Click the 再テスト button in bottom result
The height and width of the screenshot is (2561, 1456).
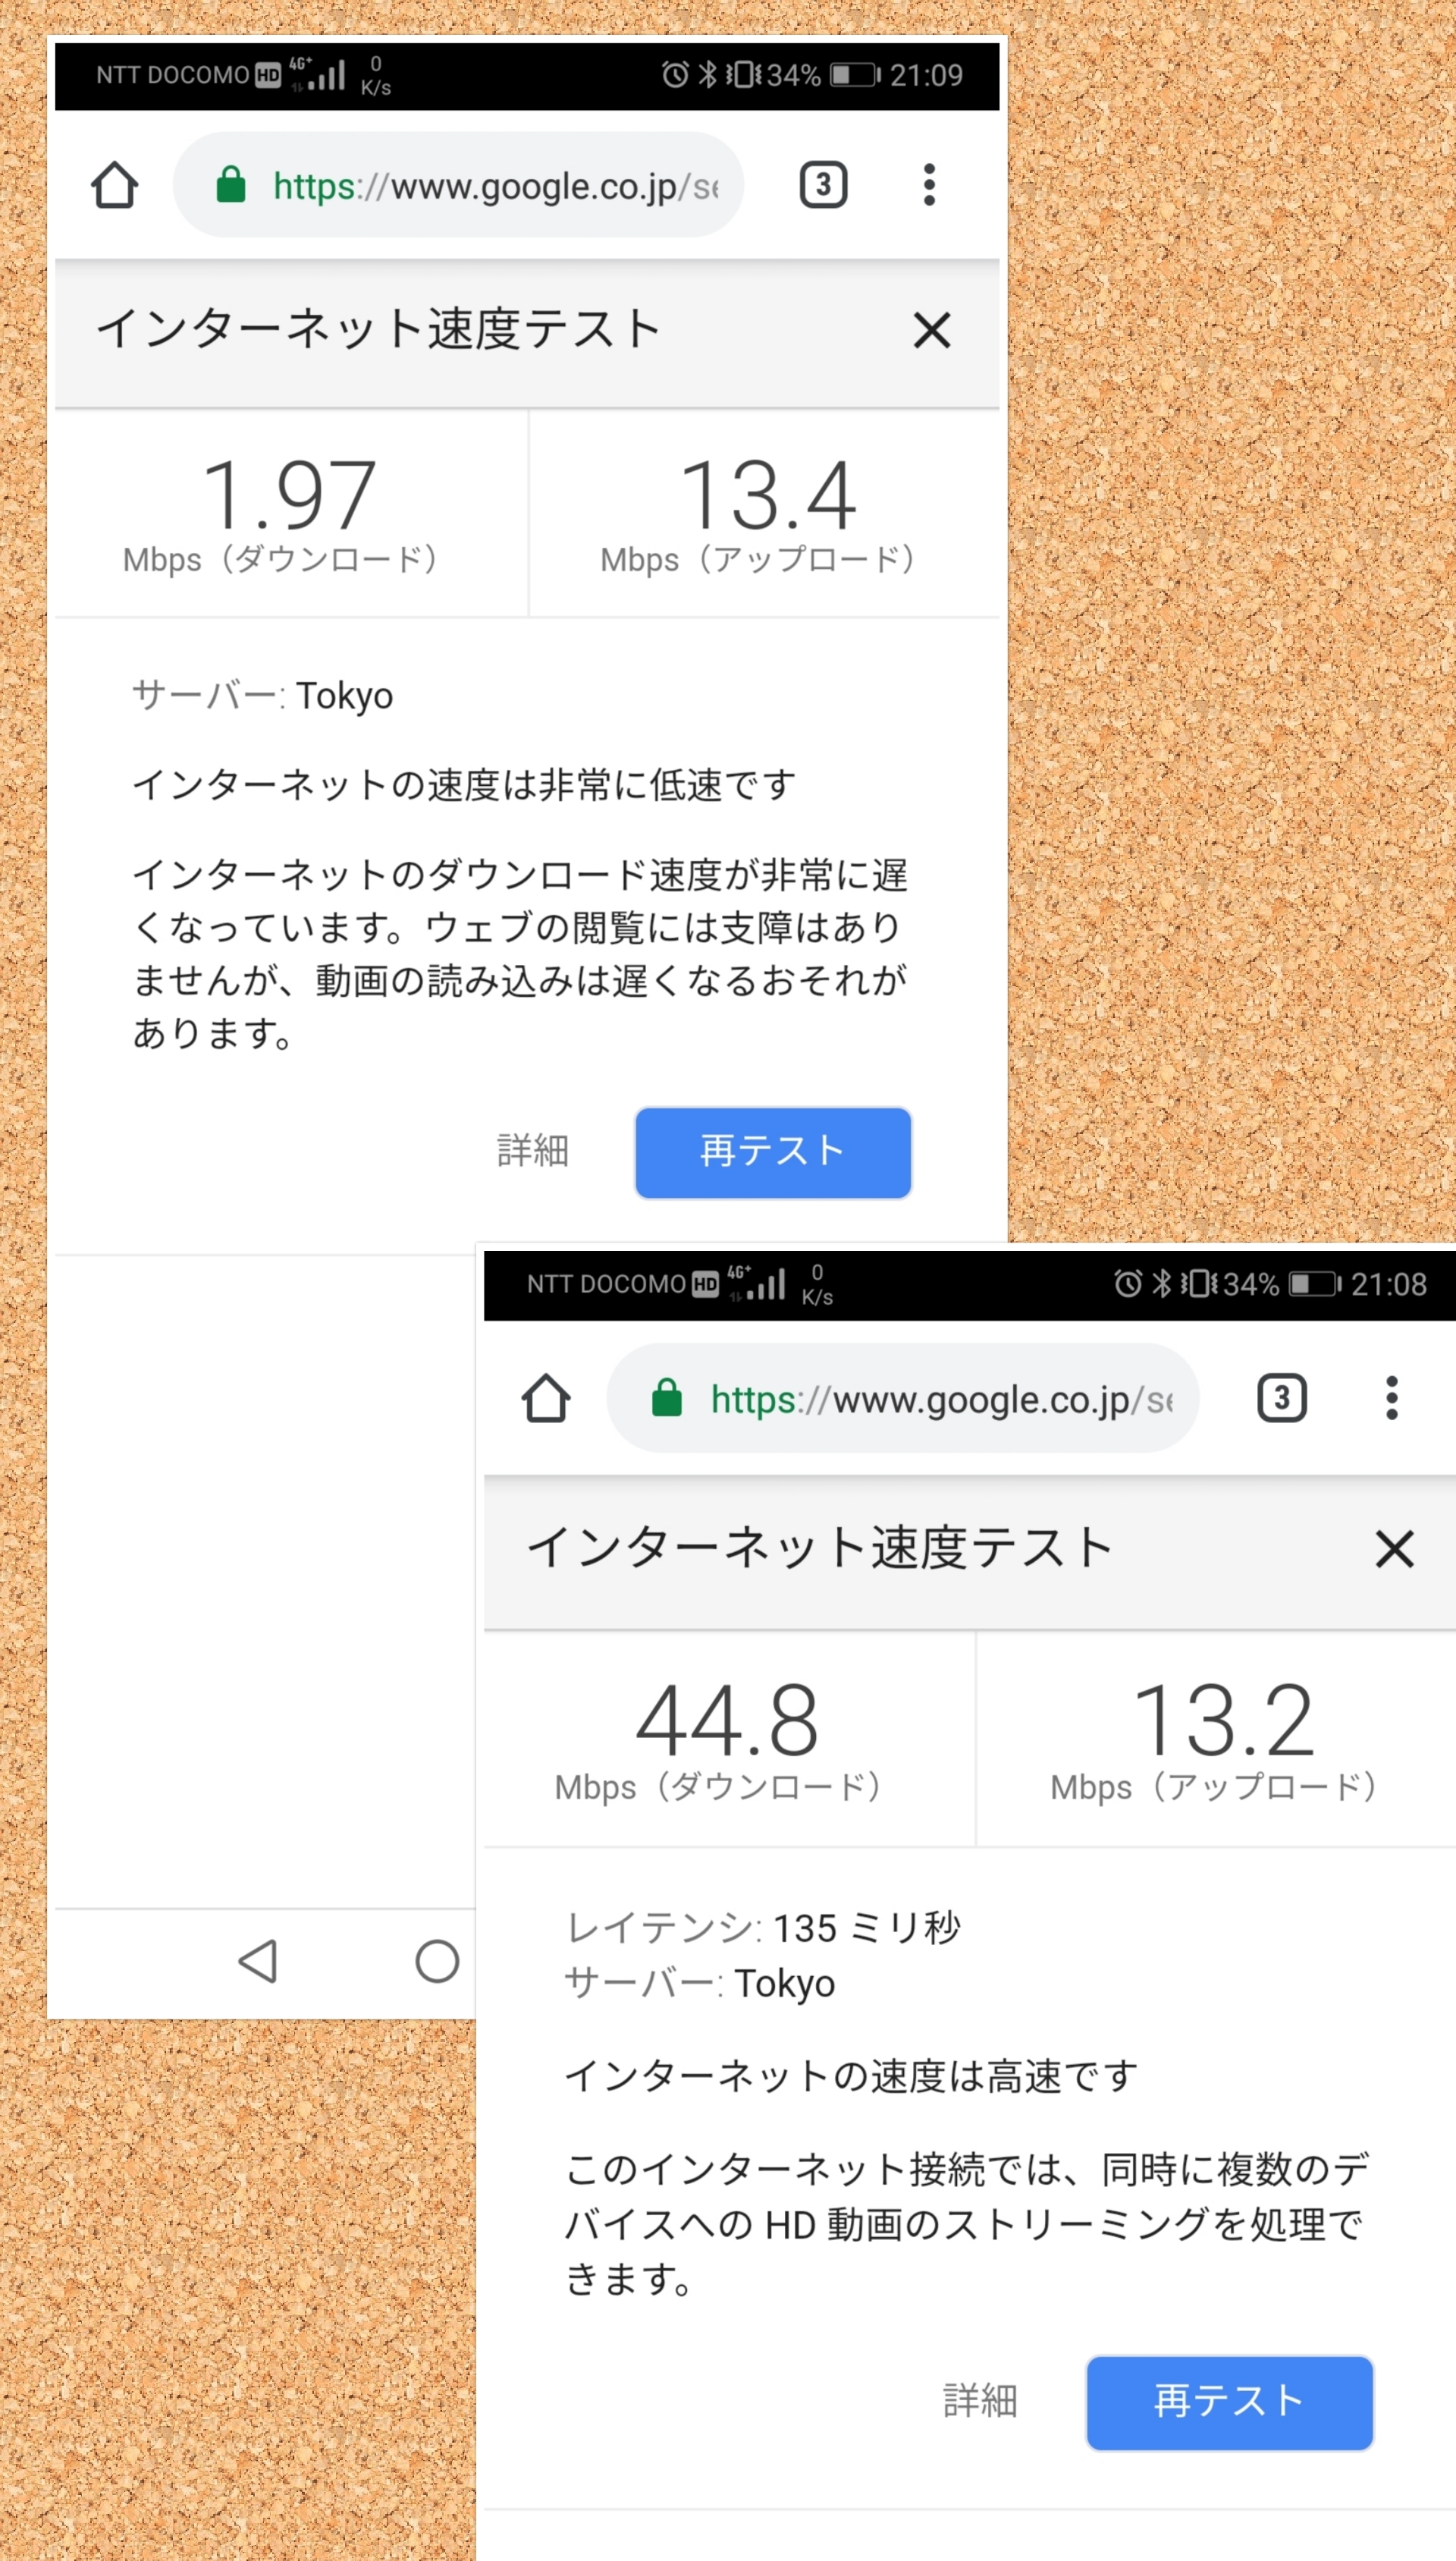[1229, 2402]
